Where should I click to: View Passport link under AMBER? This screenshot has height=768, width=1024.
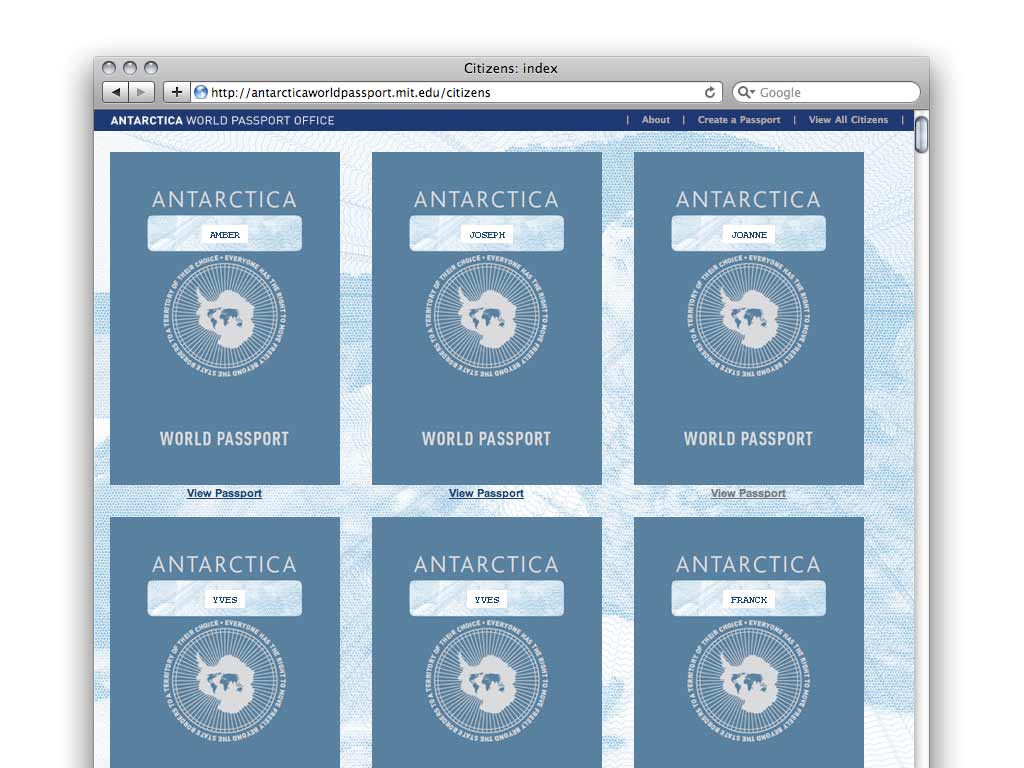coord(224,493)
